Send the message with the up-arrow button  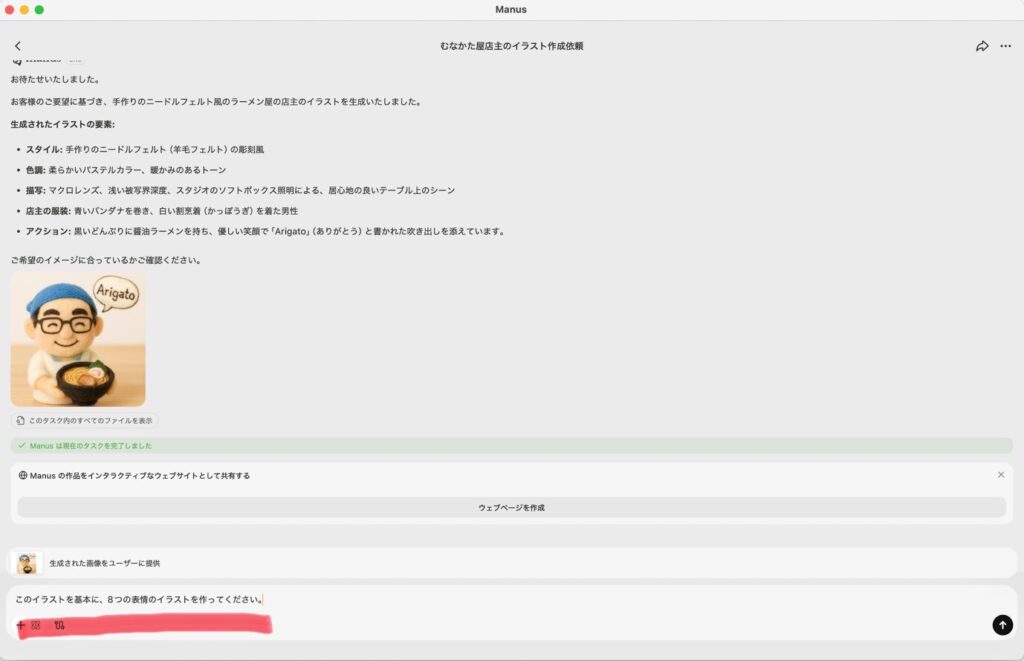[x=1002, y=625]
